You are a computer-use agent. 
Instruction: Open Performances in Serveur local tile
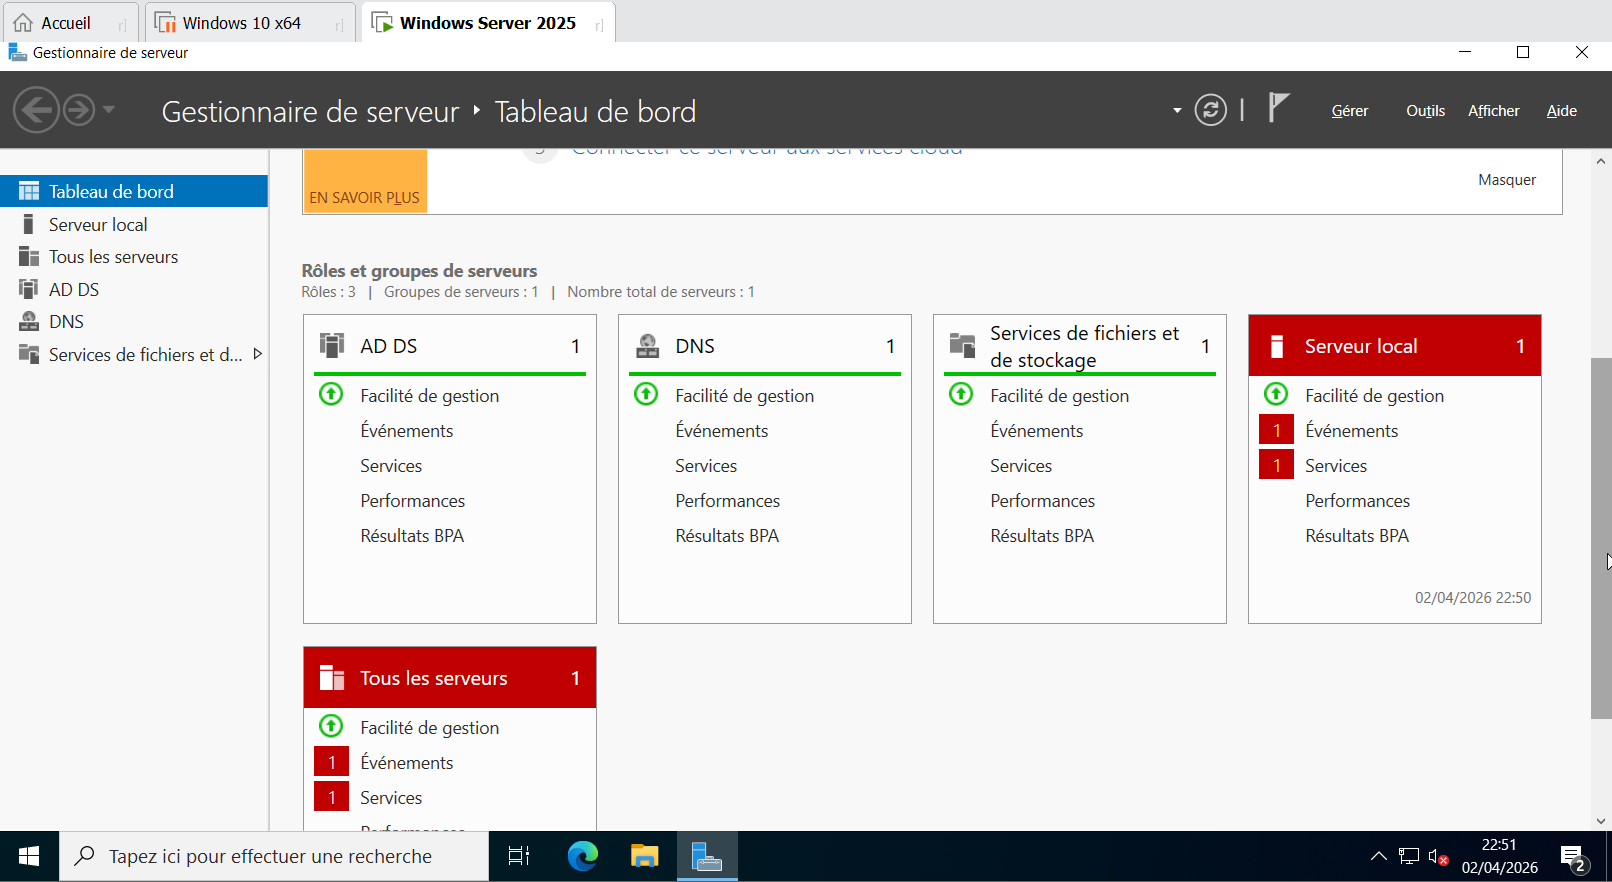pyautogui.click(x=1357, y=501)
